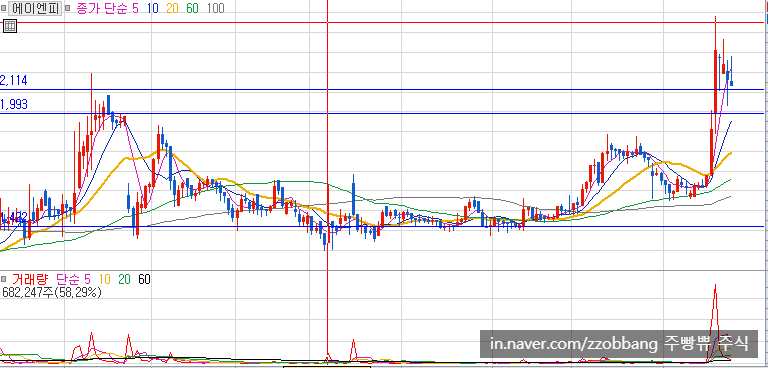The height and width of the screenshot is (368, 768).
Task: Click the 종가 단순 indicator label
Action: coord(102,8)
